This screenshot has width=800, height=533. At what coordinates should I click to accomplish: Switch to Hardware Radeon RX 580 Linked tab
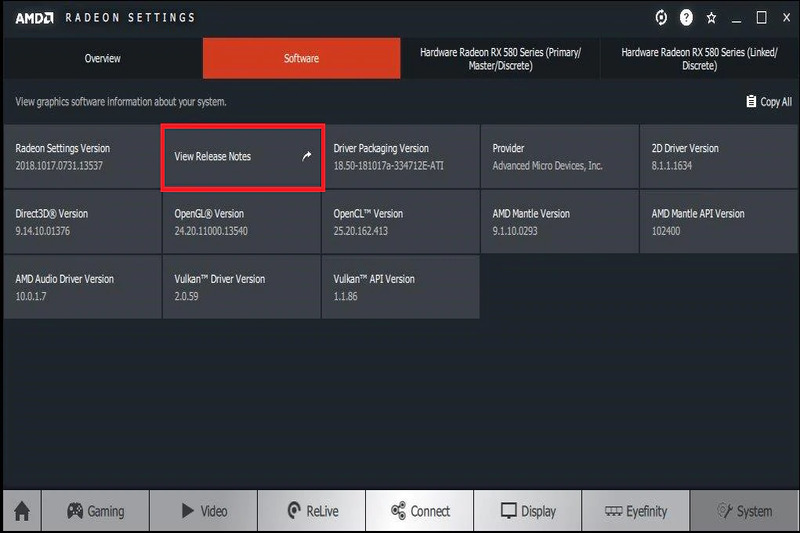coord(699,58)
